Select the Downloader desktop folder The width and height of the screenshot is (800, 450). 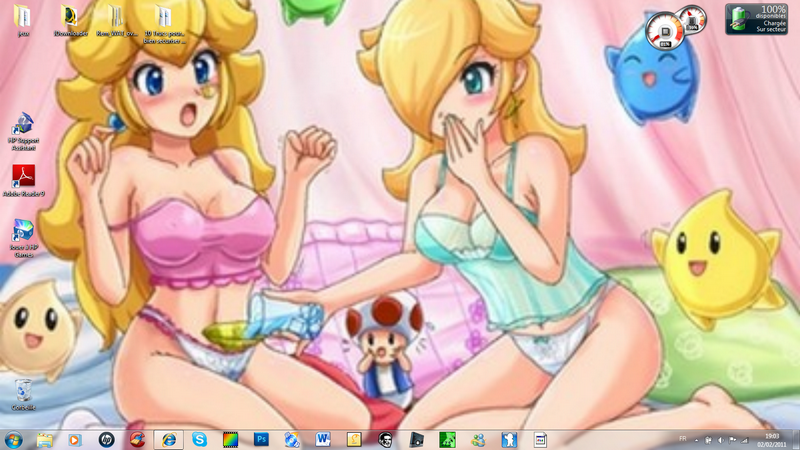coord(71,21)
